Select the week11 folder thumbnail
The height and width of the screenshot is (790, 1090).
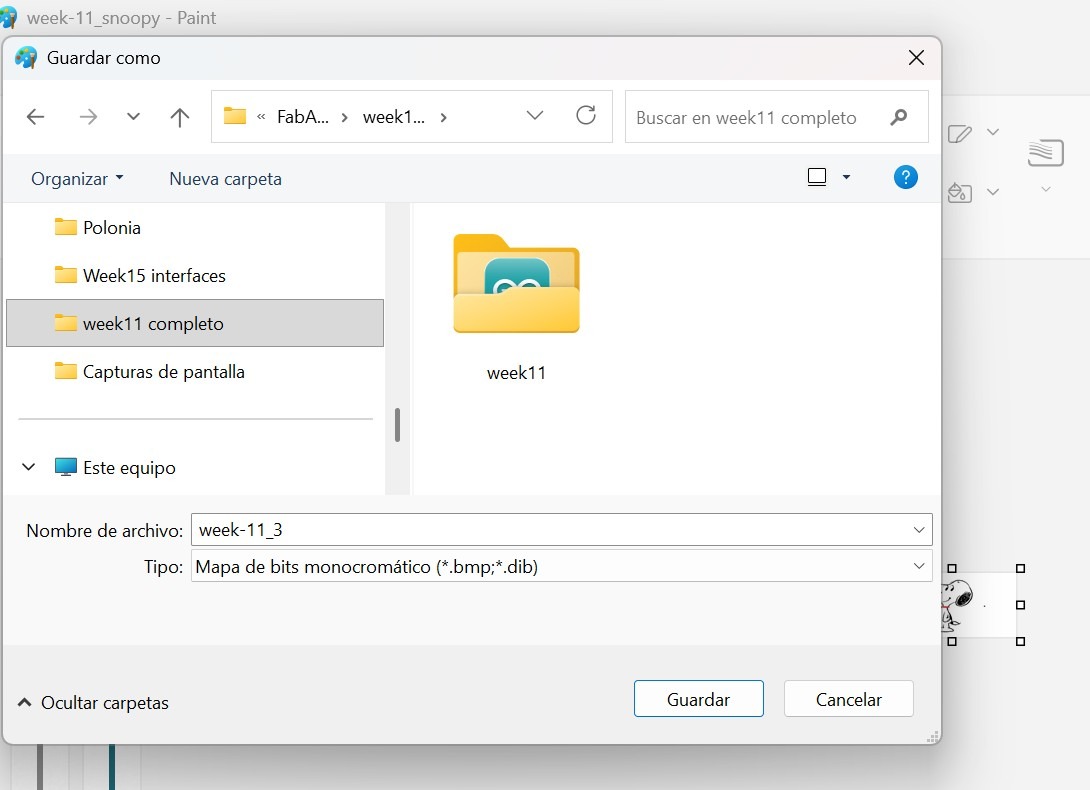(x=516, y=284)
